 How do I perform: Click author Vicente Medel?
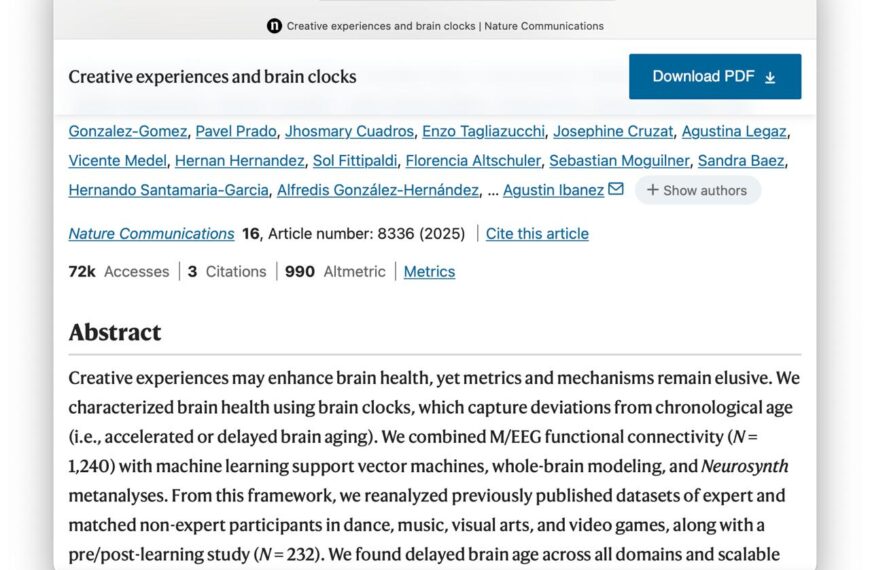click(117, 160)
